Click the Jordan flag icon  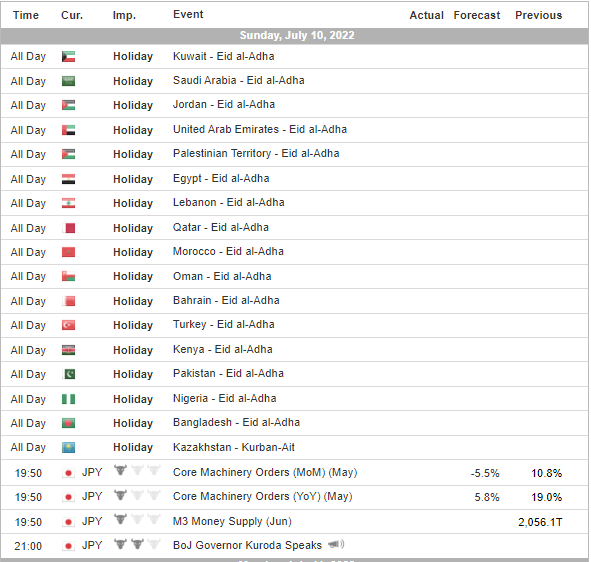(x=69, y=105)
